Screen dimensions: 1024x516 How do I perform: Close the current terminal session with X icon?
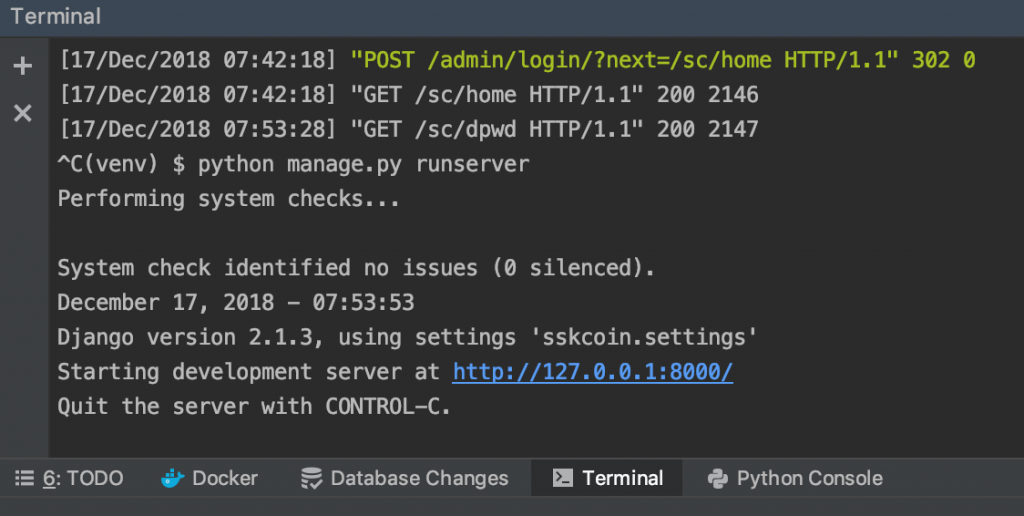pyautogui.click(x=22, y=113)
